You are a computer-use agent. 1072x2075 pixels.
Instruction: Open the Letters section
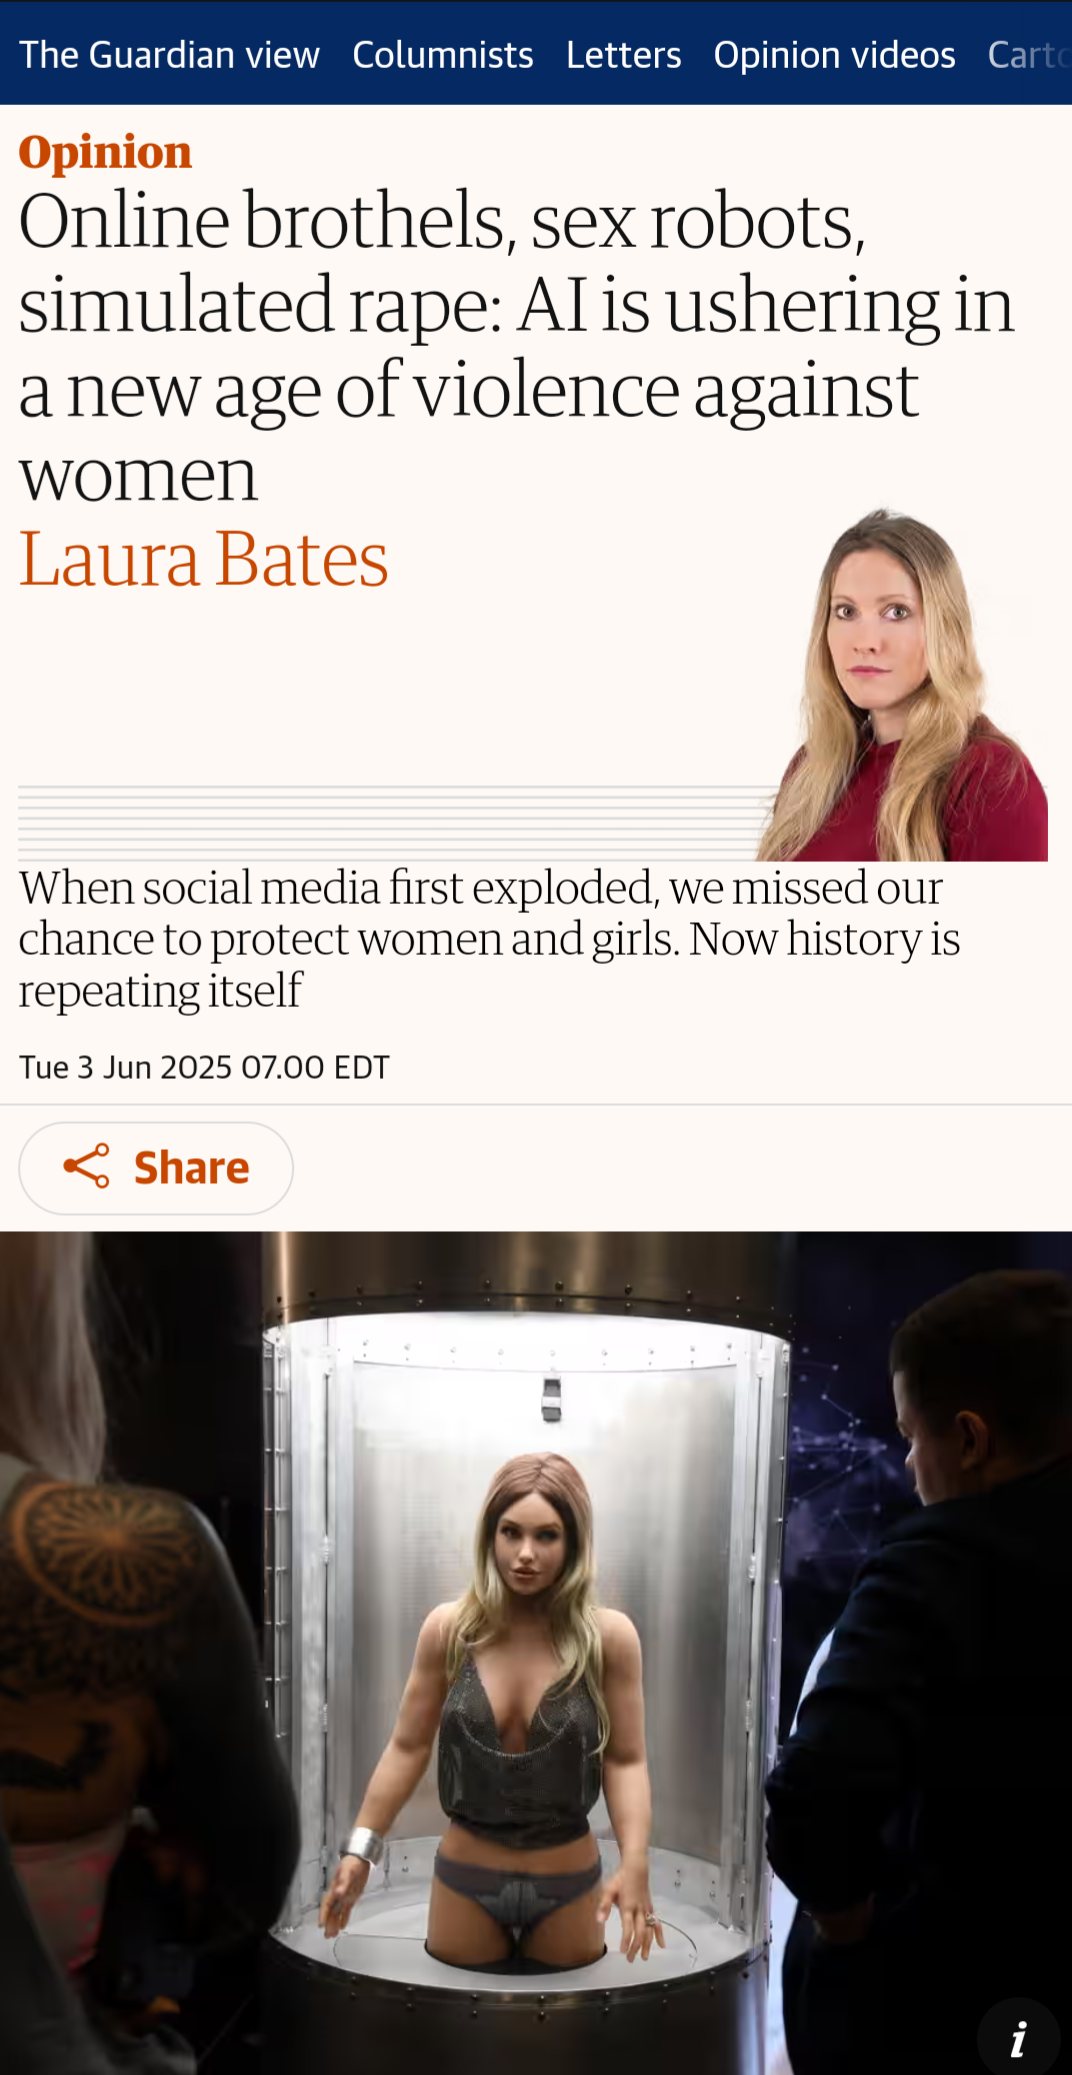[623, 55]
